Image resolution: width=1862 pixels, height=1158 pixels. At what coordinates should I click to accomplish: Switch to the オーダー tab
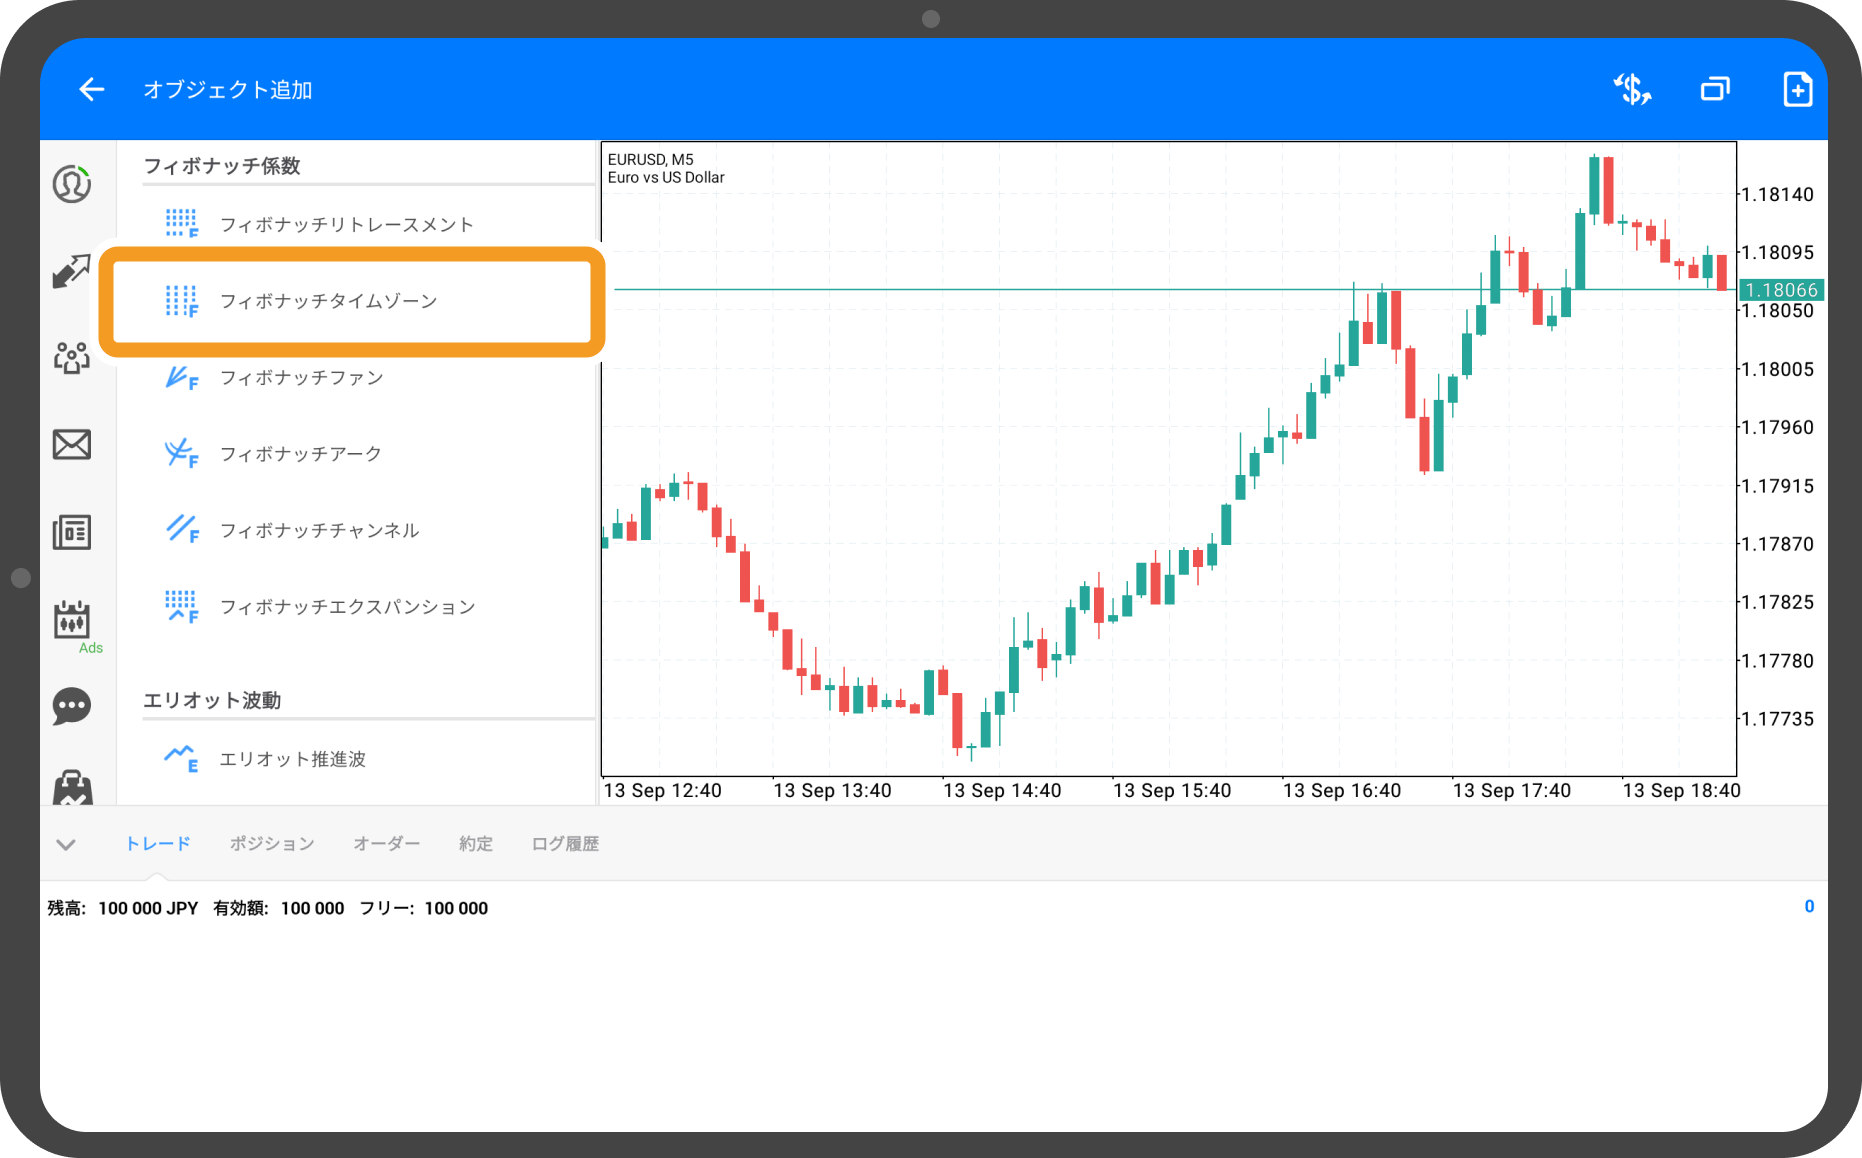pos(386,844)
